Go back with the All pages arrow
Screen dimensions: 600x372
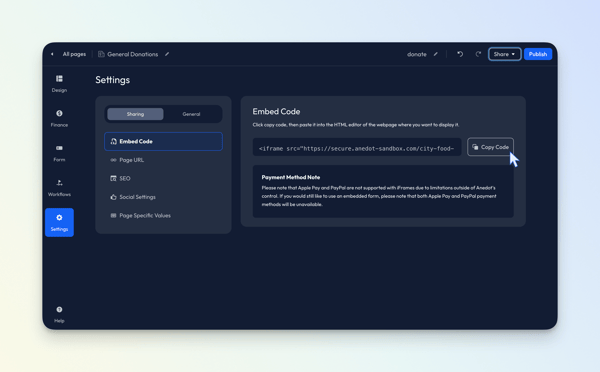pos(52,54)
